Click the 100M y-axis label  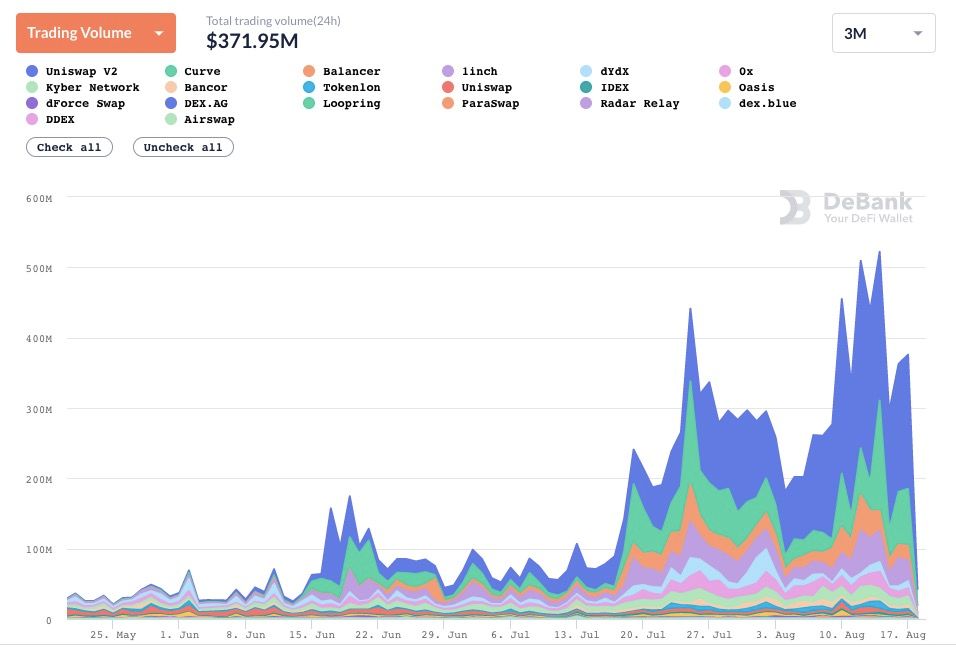(39, 550)
